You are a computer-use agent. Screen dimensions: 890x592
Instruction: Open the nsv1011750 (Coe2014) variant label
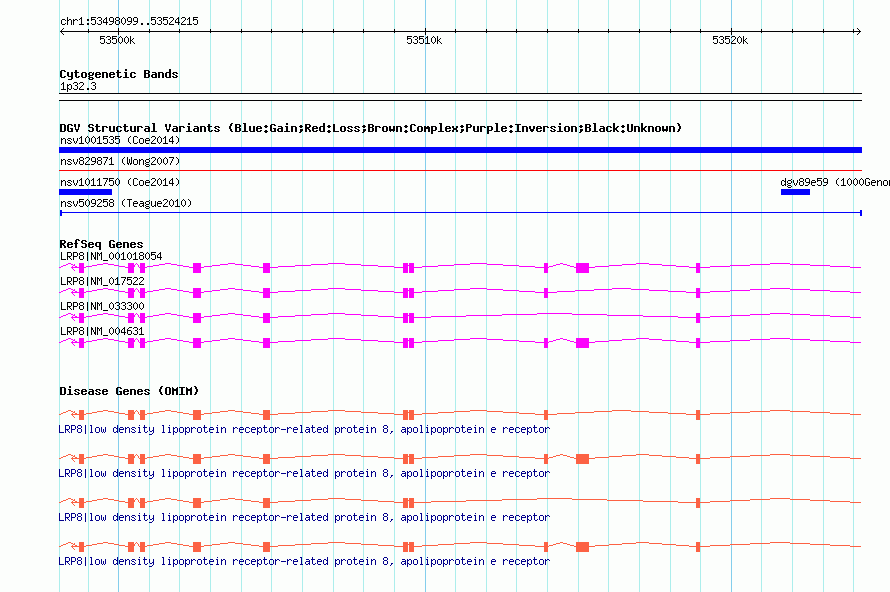(x=120, y=182)
